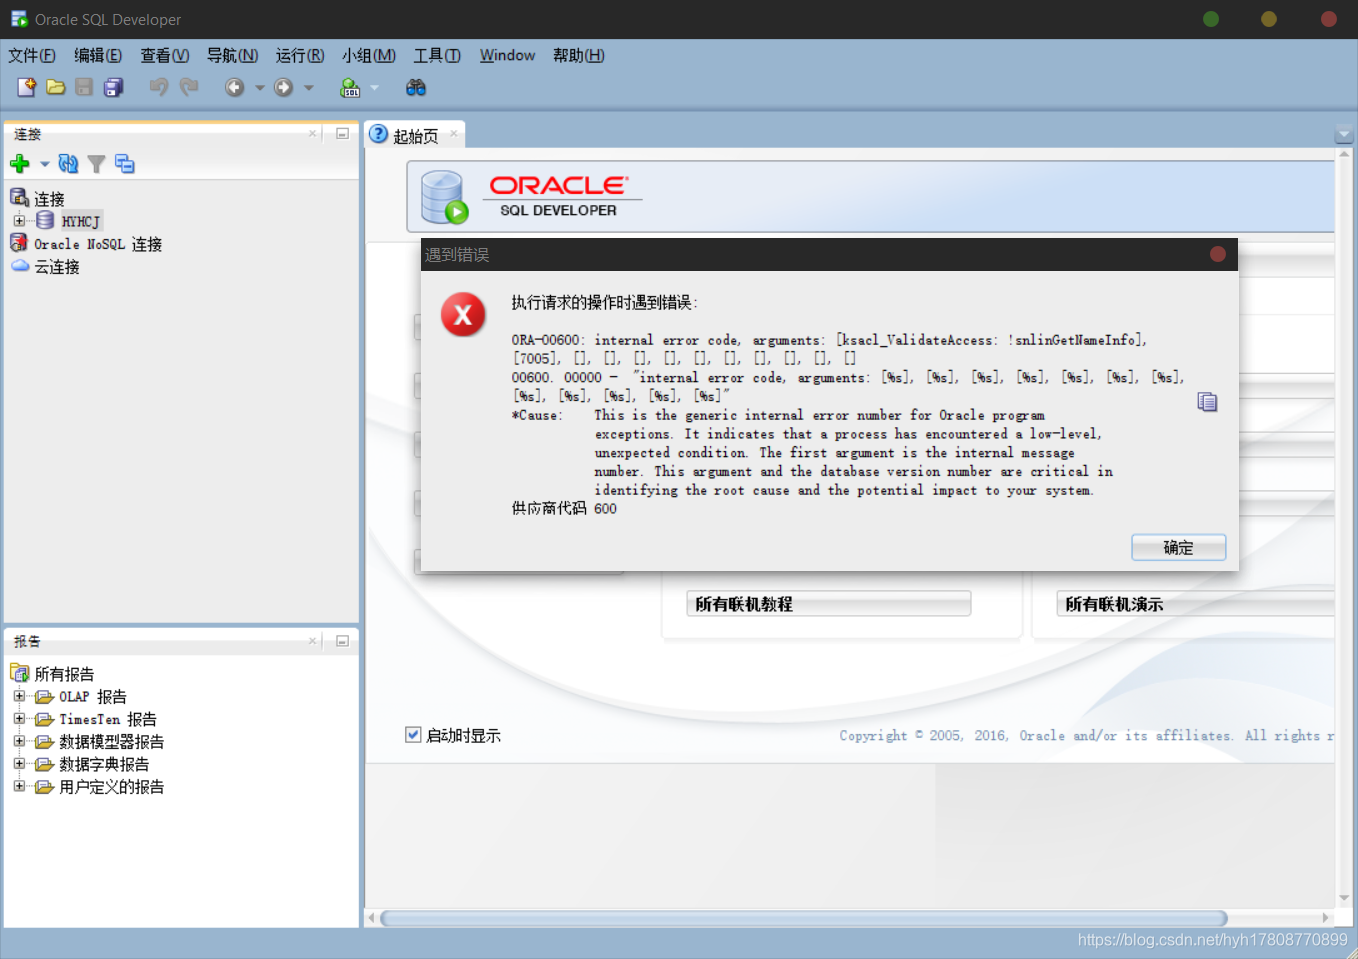Click the 所有联机演示 button

coord(1196,603)
